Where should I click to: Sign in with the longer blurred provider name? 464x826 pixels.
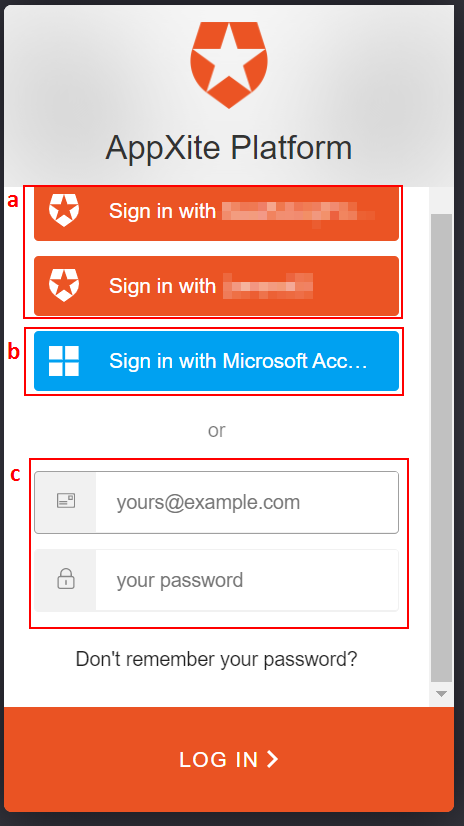[x=216, y=214]
